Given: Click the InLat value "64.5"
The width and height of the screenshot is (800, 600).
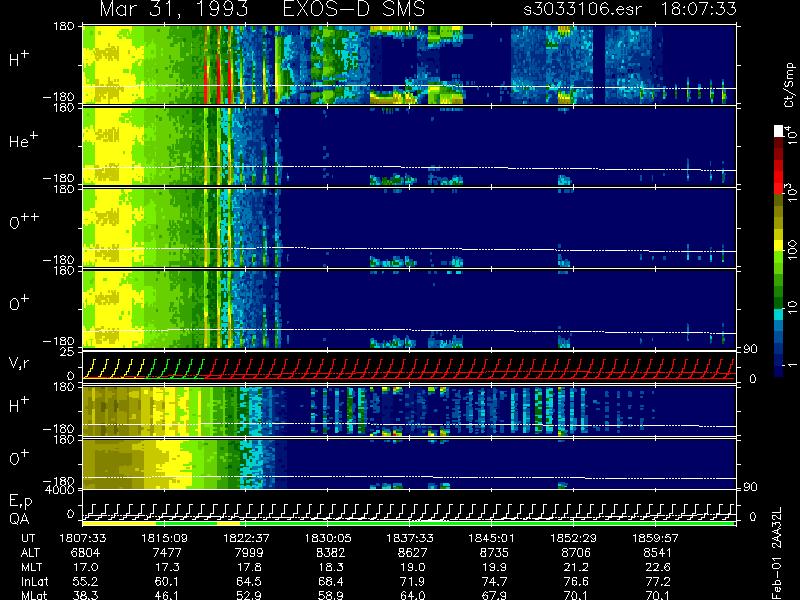Looking at the screenshot, I should click(249, 582).
